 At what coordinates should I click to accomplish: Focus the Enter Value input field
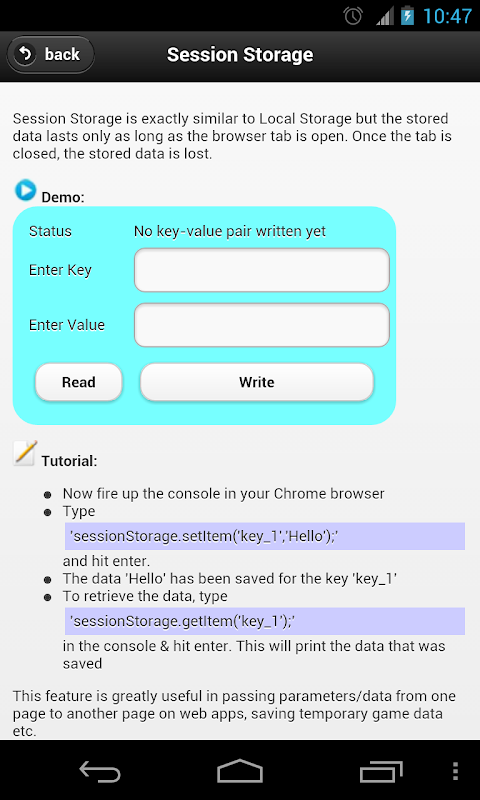262,325
